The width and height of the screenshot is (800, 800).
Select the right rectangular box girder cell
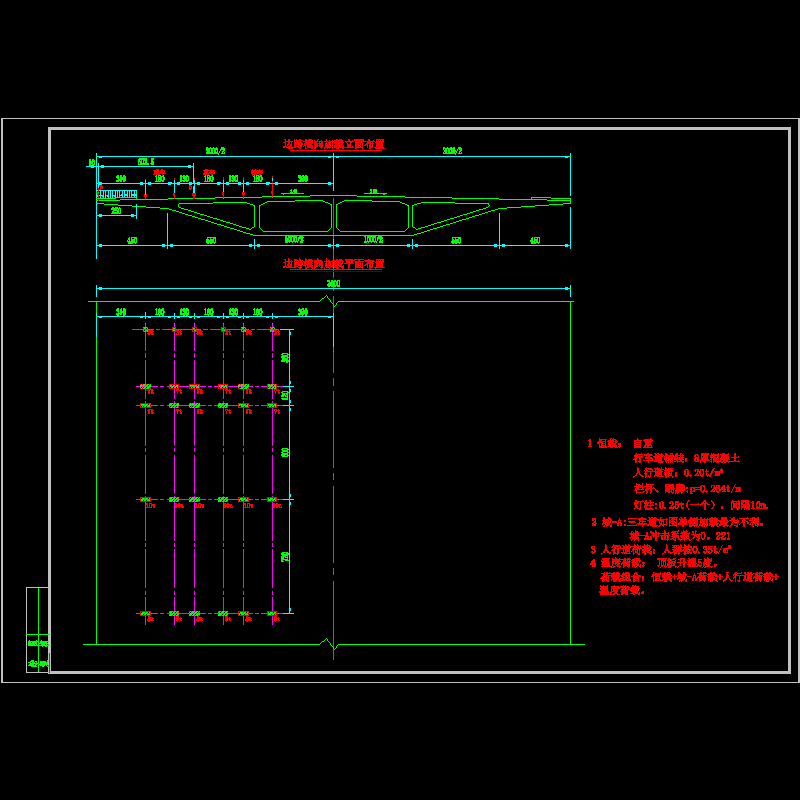click(373, 216)
